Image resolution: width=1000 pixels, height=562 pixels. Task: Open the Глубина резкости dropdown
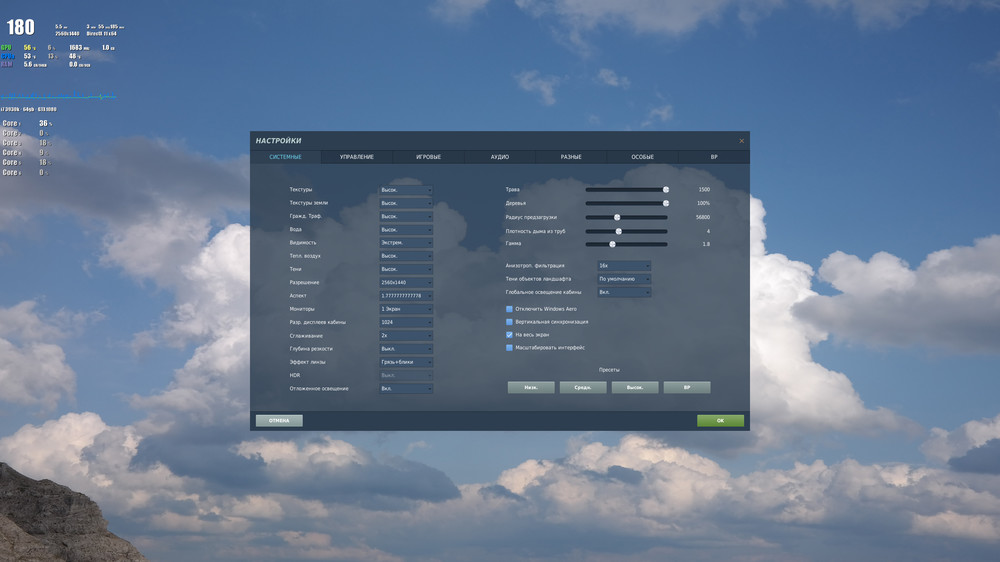click(x=406, y=349)
